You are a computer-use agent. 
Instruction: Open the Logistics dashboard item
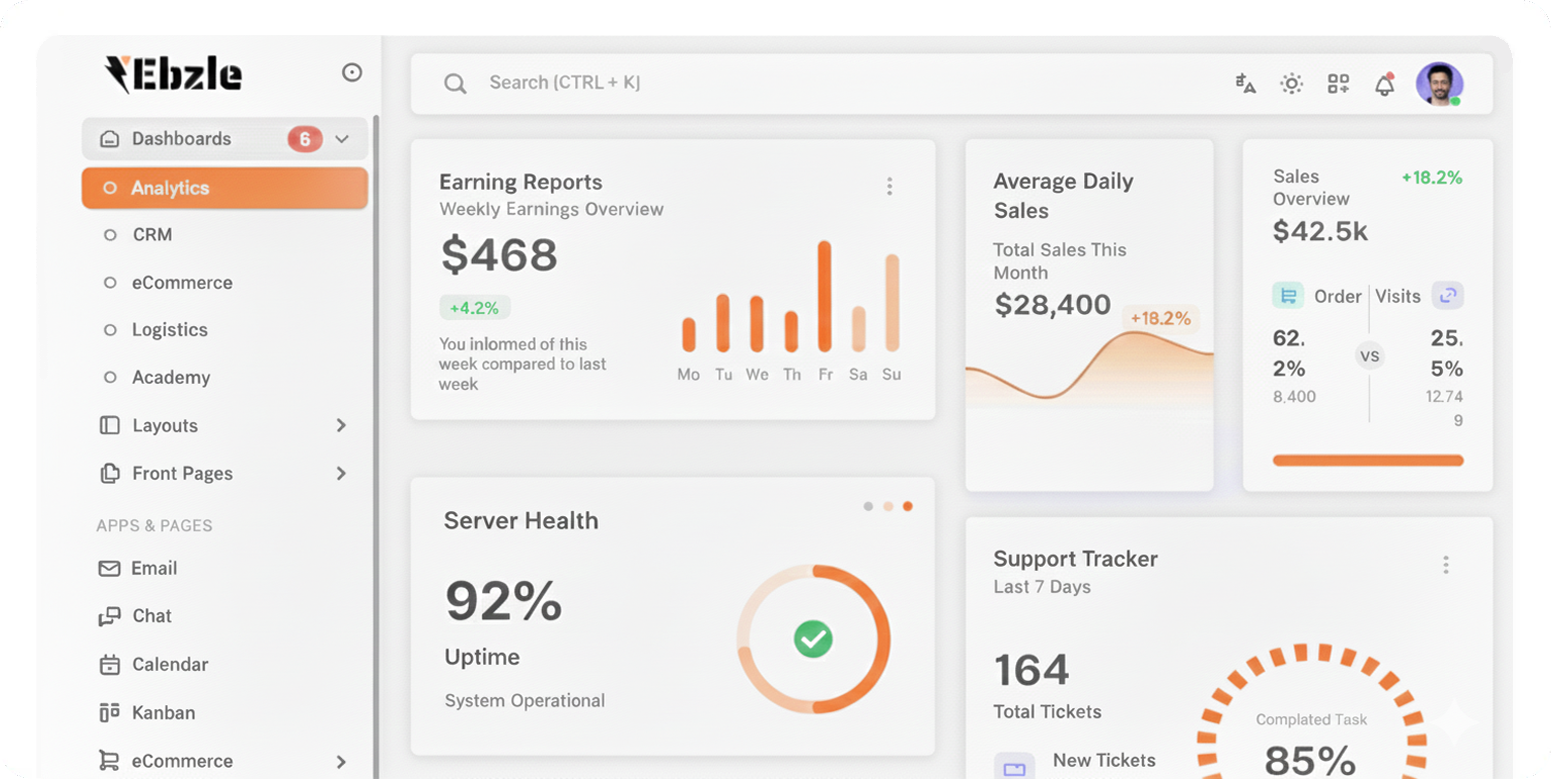[169, 330]
